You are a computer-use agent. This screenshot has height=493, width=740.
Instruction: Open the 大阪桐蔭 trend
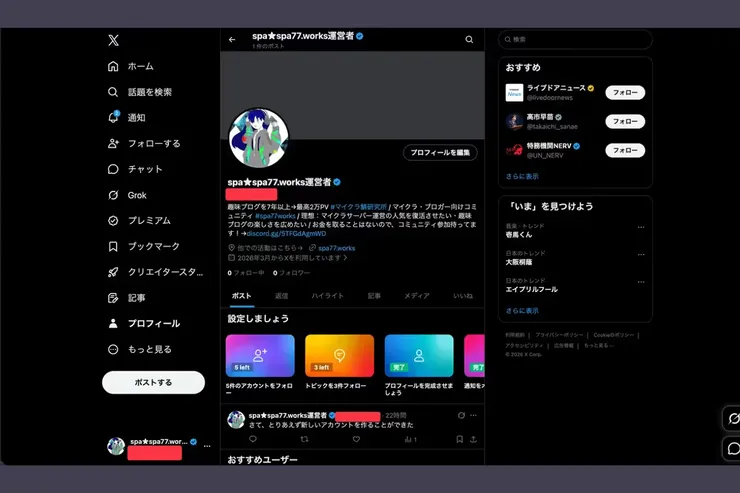click(519, 262)
